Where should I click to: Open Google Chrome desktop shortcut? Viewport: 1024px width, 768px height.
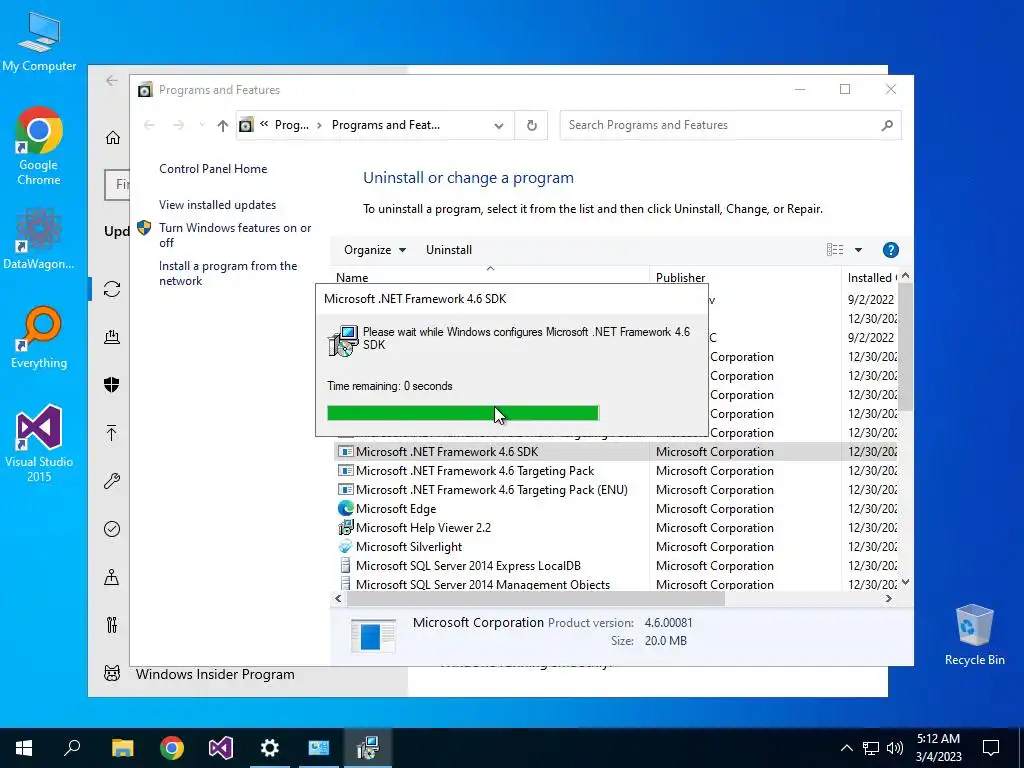pyautogui.click(x=39, y=146)
